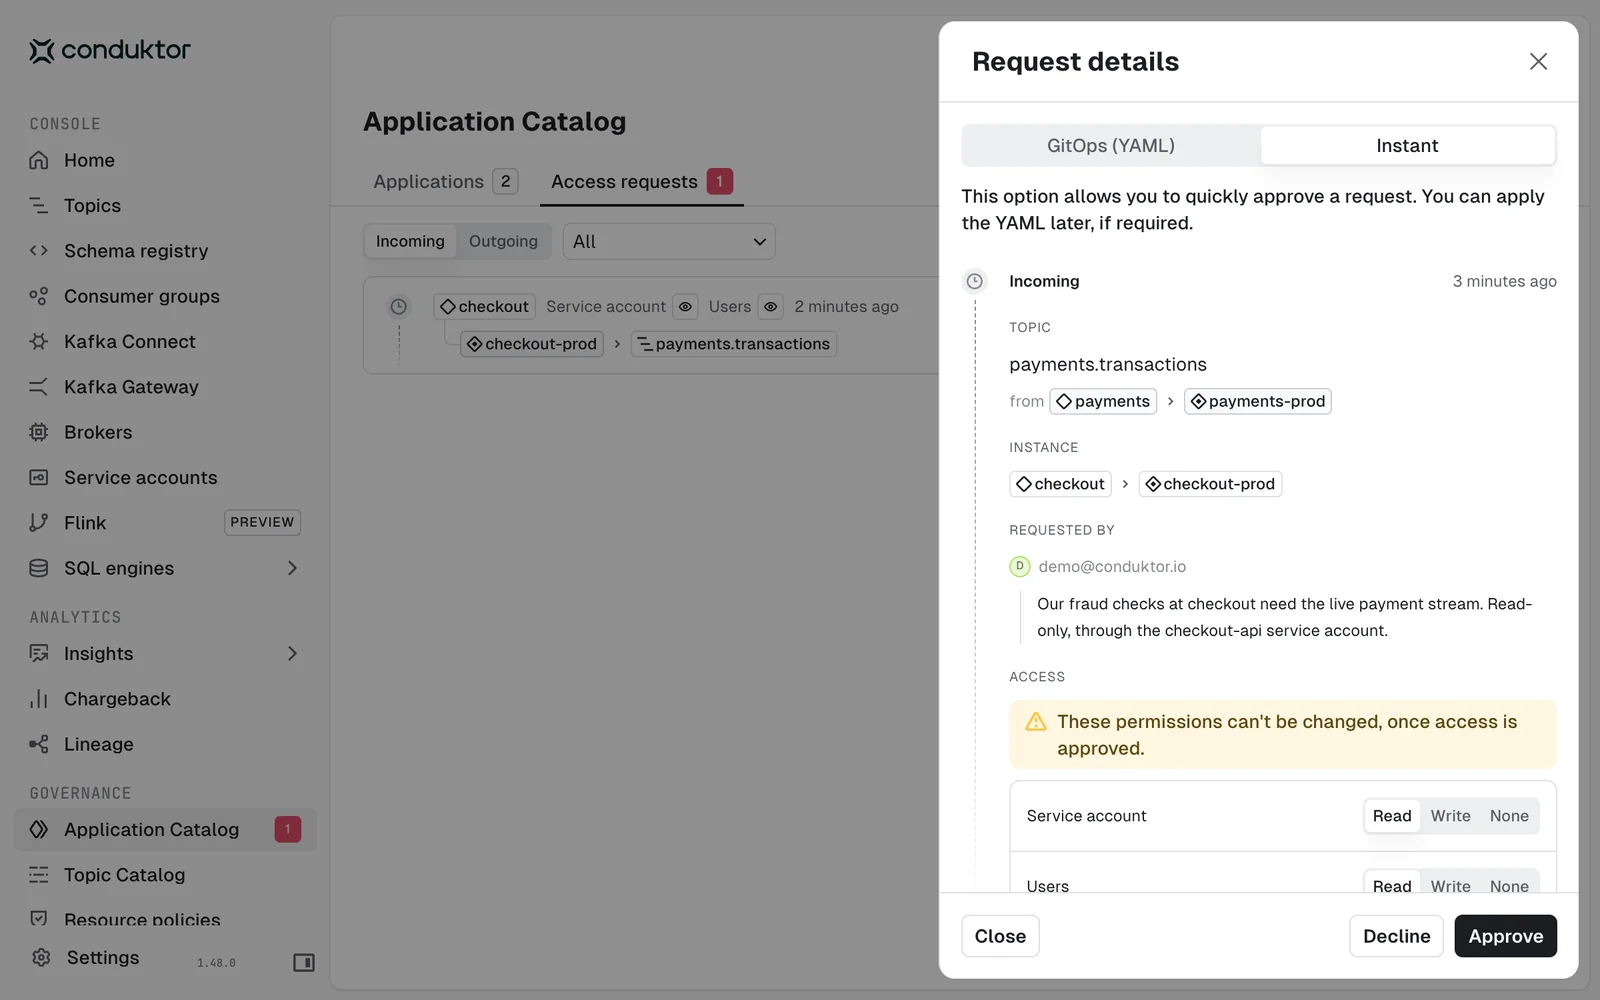Image resolution: width=1600 pixels, height=1000 pixels.
Task: Switch the request list to Incoming
Action: [410, 241]
